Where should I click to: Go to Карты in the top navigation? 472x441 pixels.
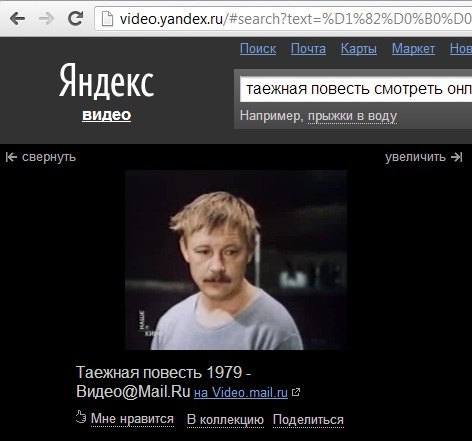pyautogui.click(x=359, y=49)
